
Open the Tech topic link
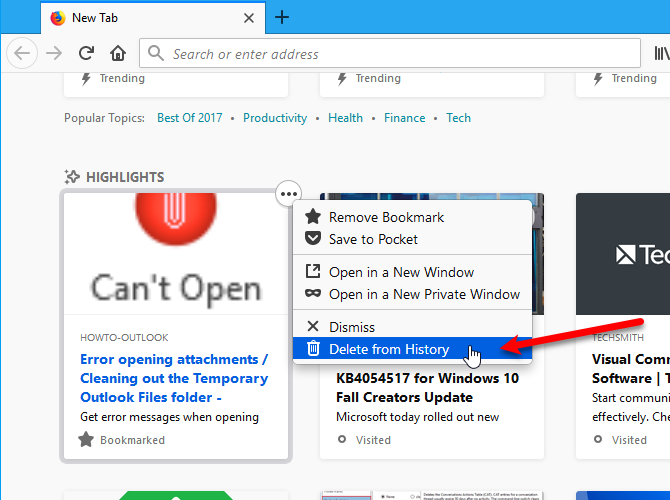[458, 118]
